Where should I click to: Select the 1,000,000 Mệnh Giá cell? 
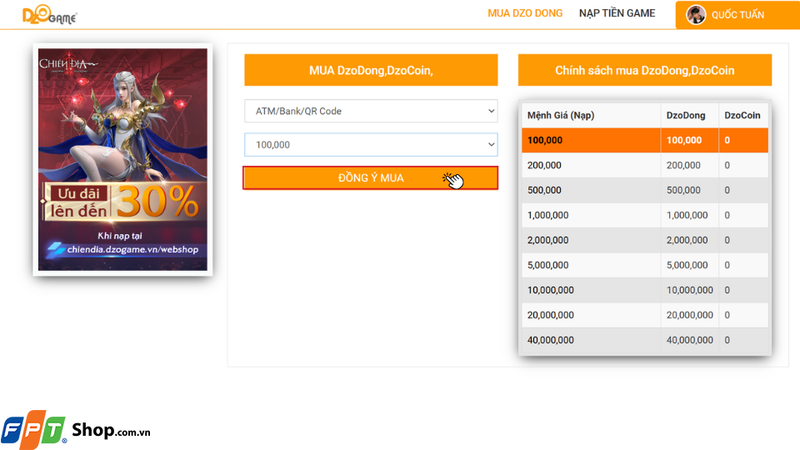click(x=591, y=215)
